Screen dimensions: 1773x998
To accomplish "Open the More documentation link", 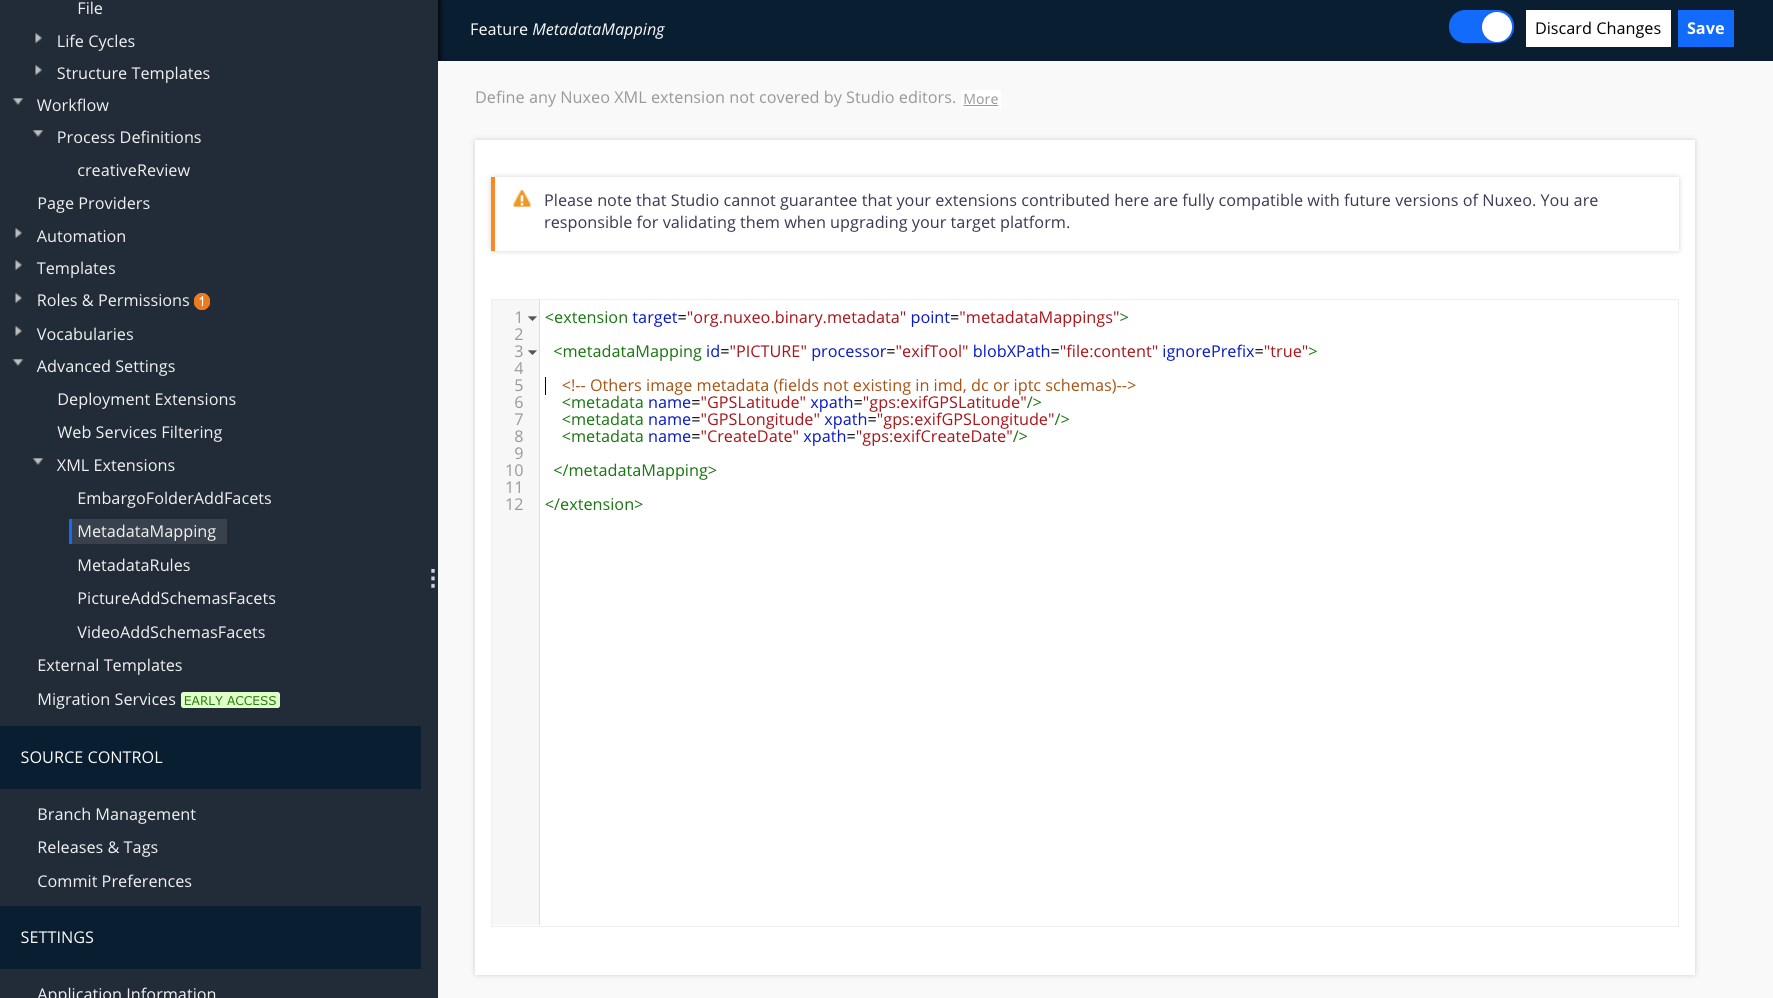I will coord(979,98).
